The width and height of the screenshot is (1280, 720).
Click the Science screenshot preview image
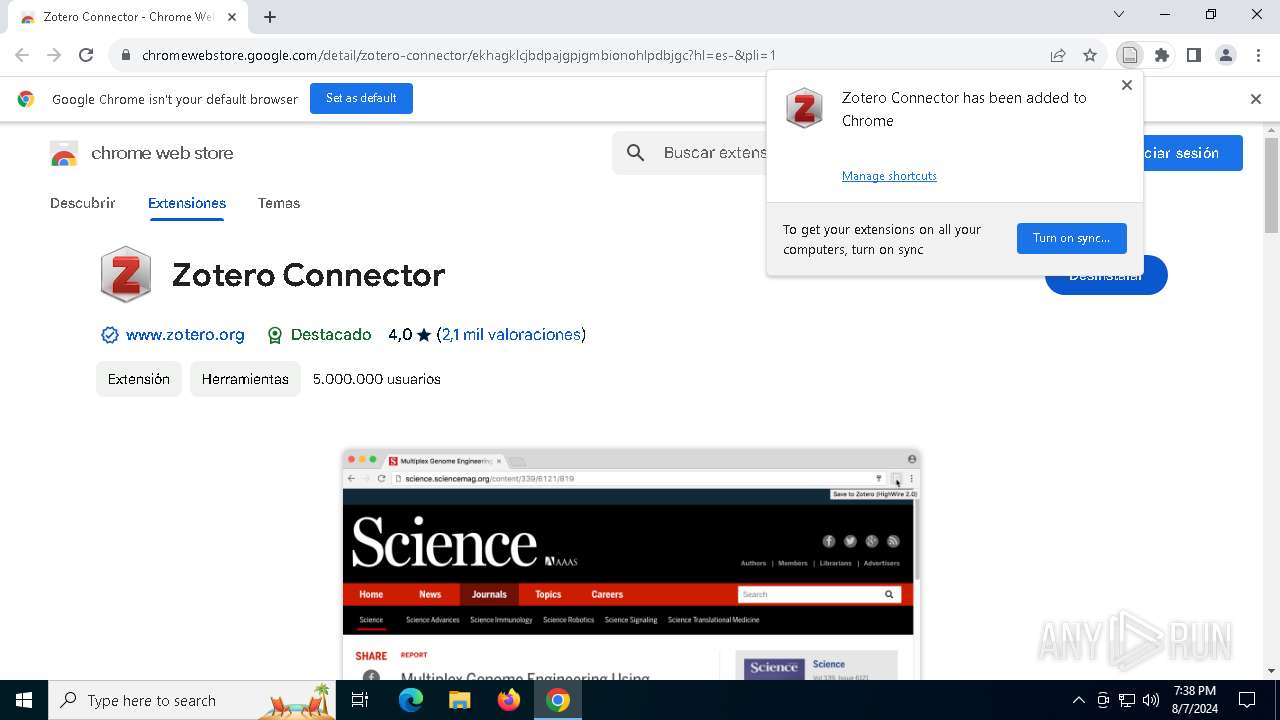(x=631, y=565)
